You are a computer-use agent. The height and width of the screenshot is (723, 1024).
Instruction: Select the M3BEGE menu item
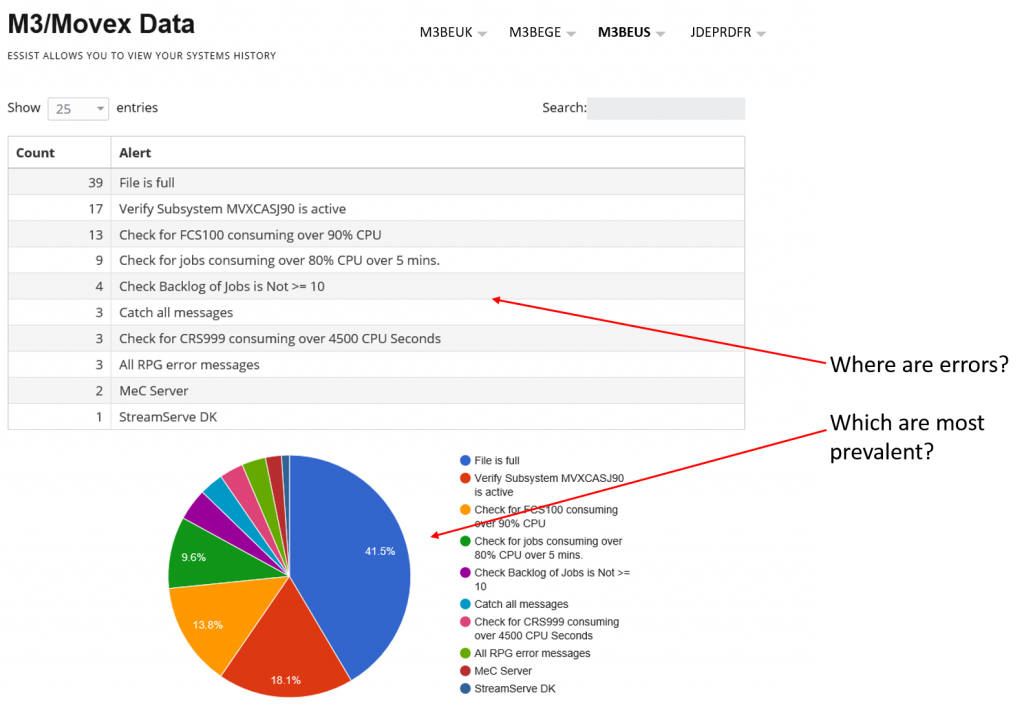click(541, 32)
